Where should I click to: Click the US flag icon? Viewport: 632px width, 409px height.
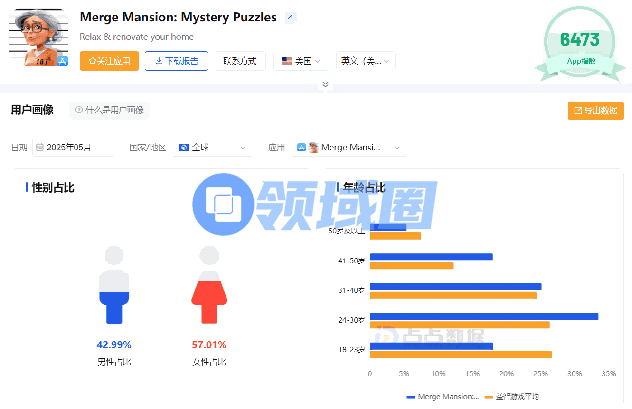(x=287, y=61)
